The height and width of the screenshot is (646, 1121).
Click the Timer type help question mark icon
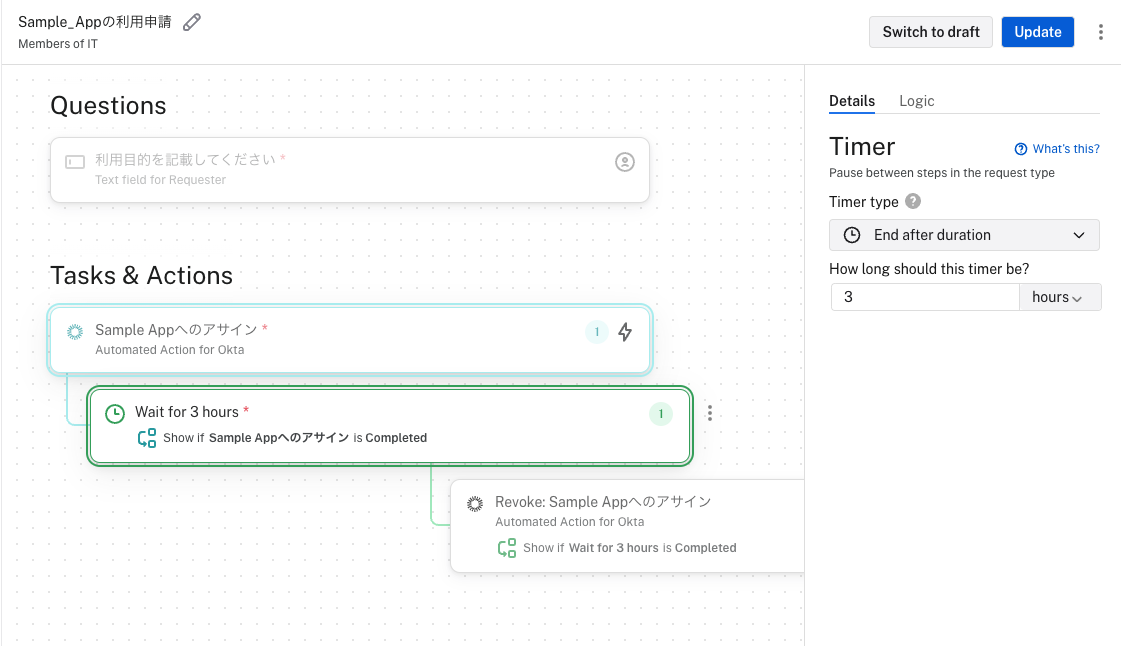point(911,201)
